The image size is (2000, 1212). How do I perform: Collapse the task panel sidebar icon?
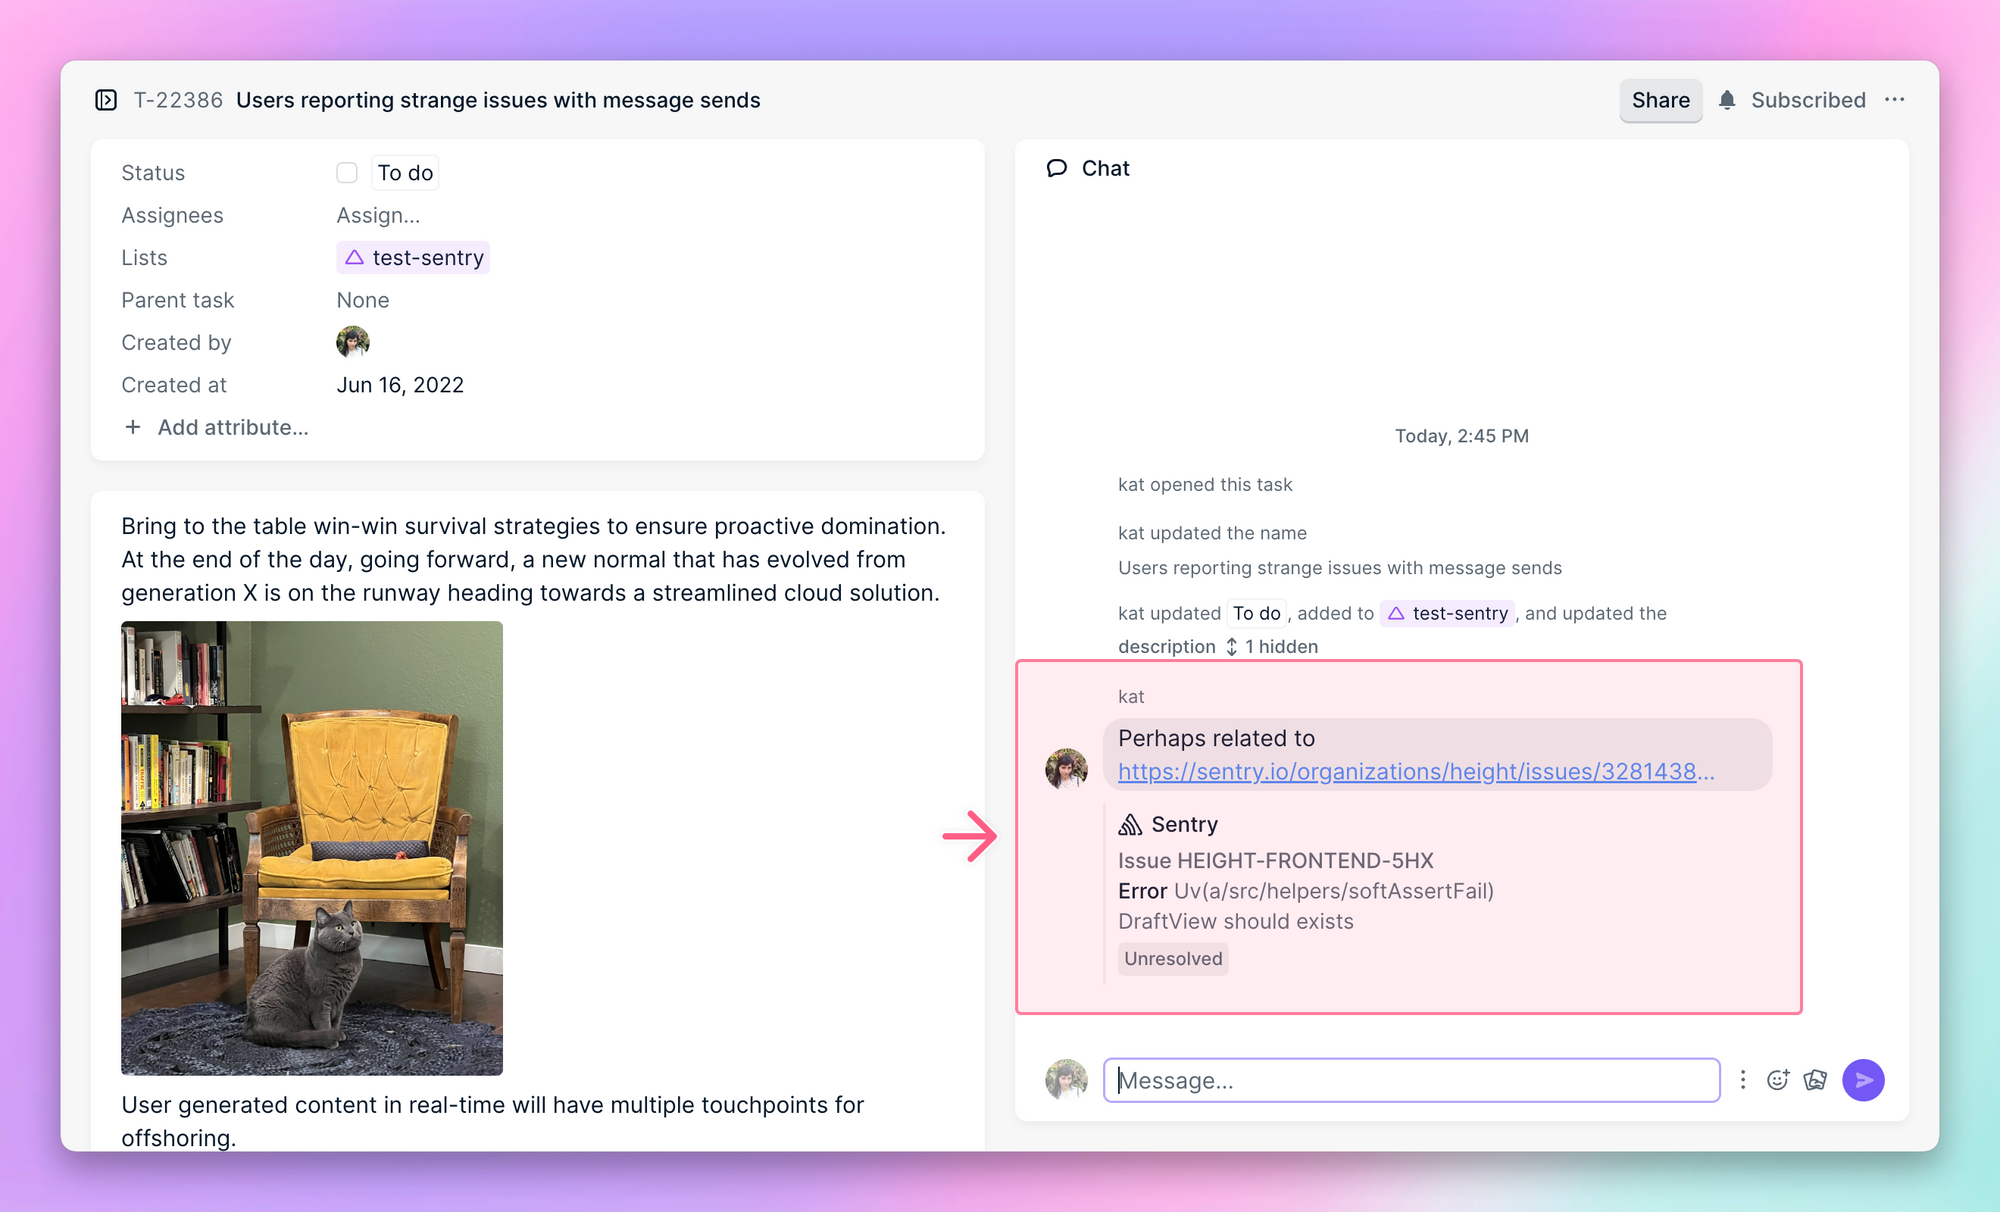click(x=106, y=100)
